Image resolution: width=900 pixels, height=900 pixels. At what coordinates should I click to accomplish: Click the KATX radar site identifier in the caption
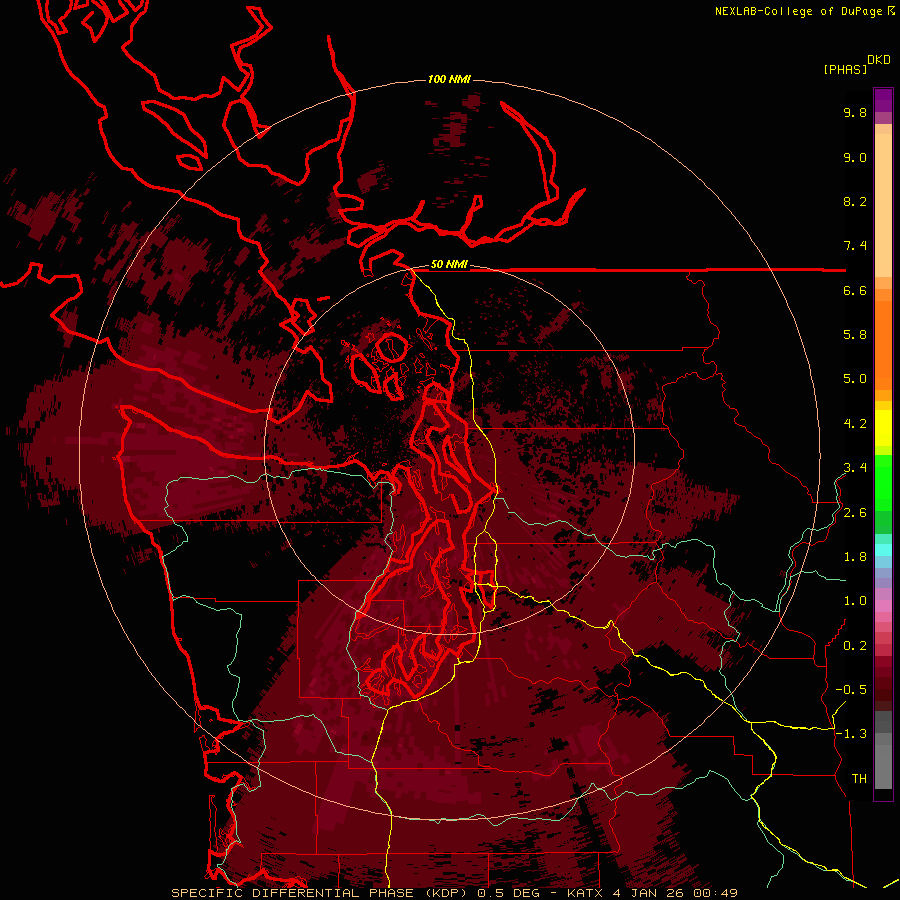pos(585,893)
